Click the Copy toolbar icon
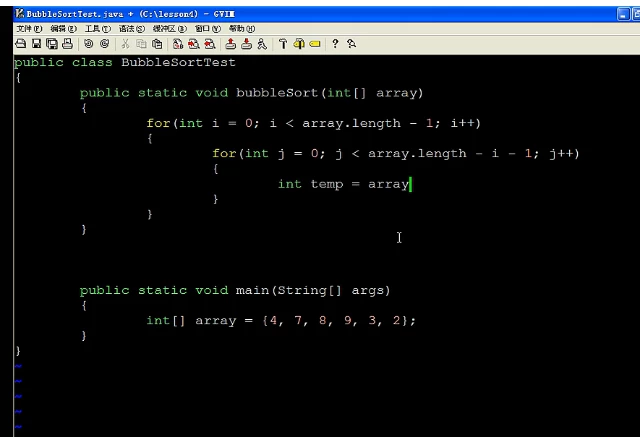The image size is (640, 437). [x=141, y=44]
